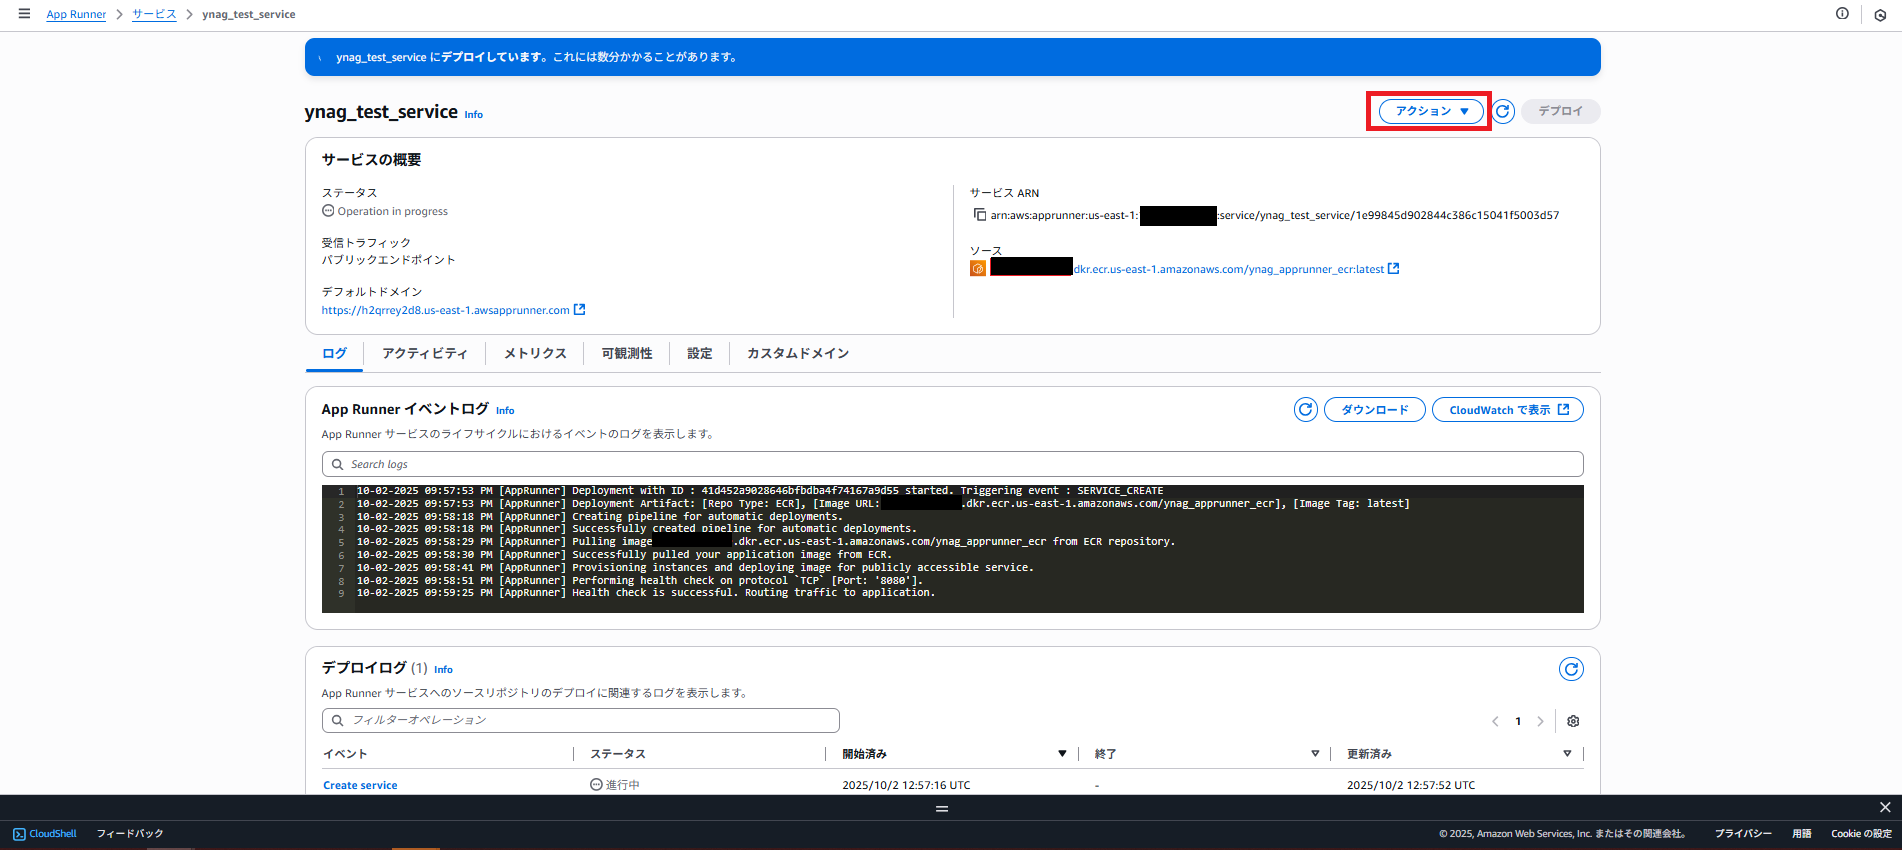Screen dimensions: 1902x850
Task: Select the カスタムドメイン tab
Action: 798,354
